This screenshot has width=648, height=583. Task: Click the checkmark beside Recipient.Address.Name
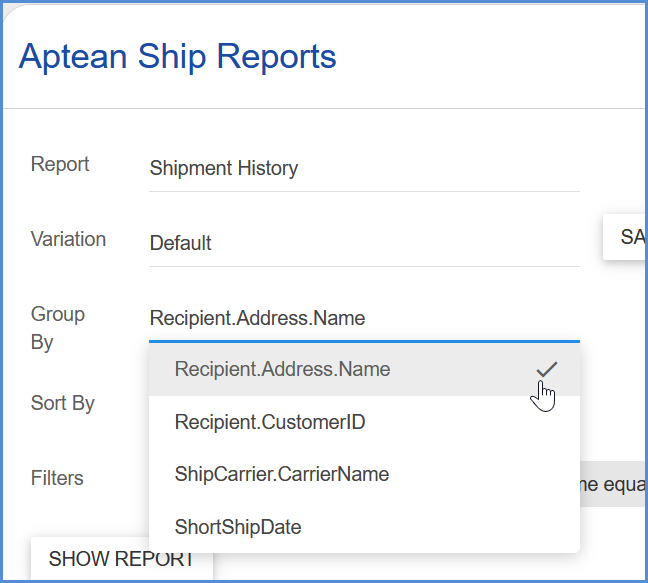click(x=547, y=369)
